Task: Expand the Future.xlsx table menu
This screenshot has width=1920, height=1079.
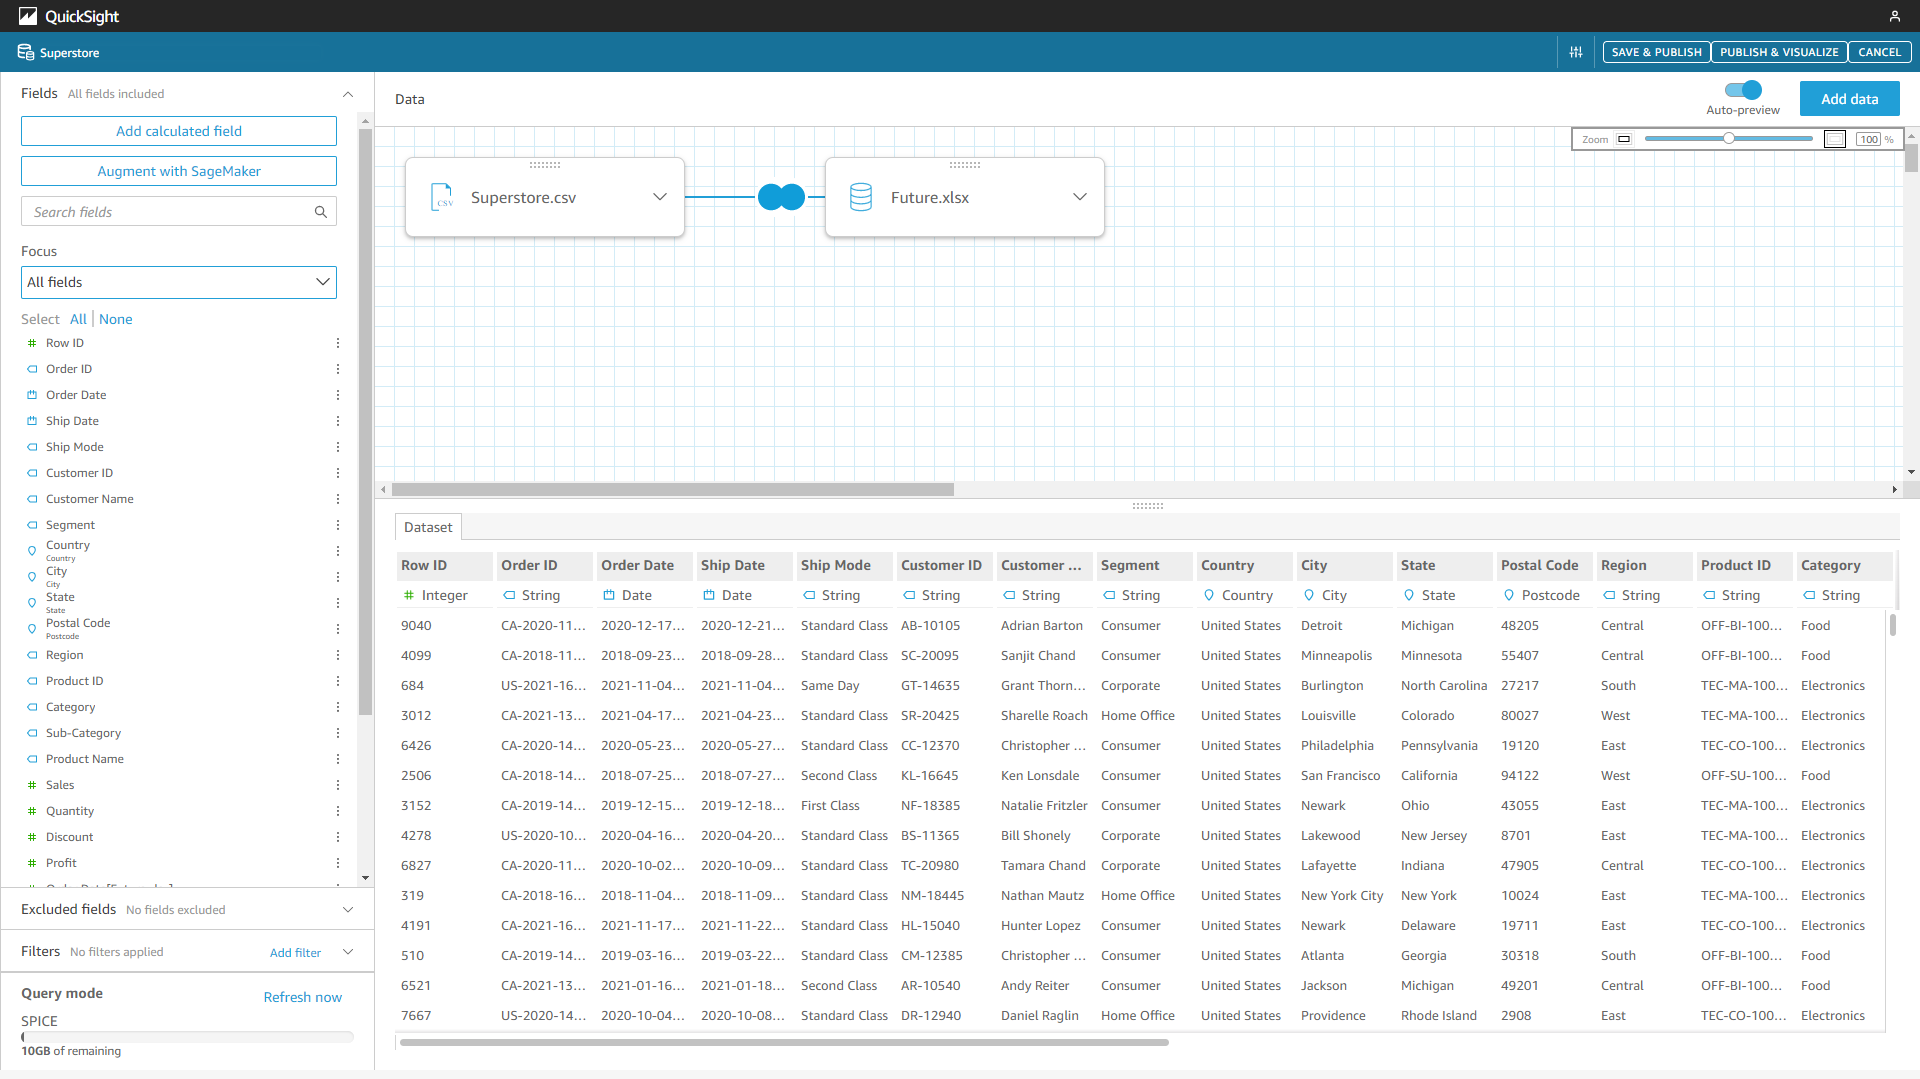Action: (1080, 197)
